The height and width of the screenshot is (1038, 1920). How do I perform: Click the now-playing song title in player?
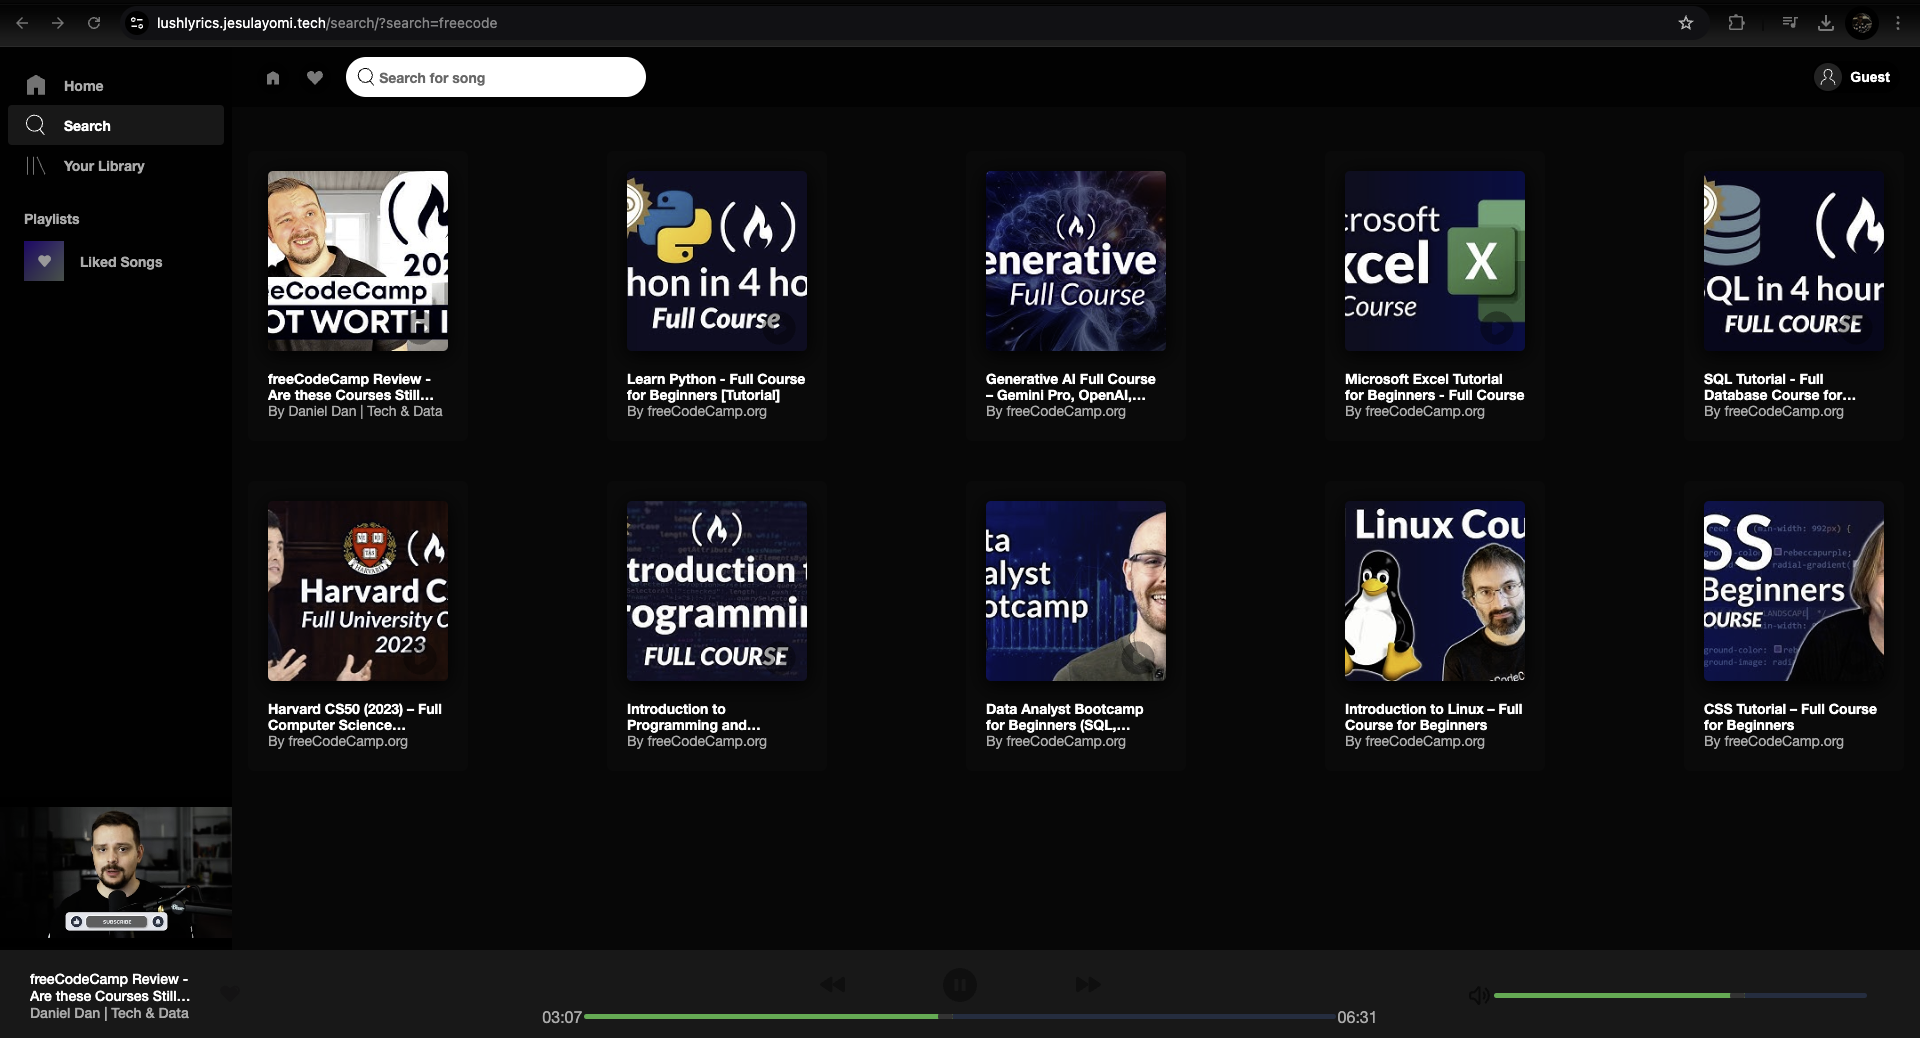coord(110,987)
